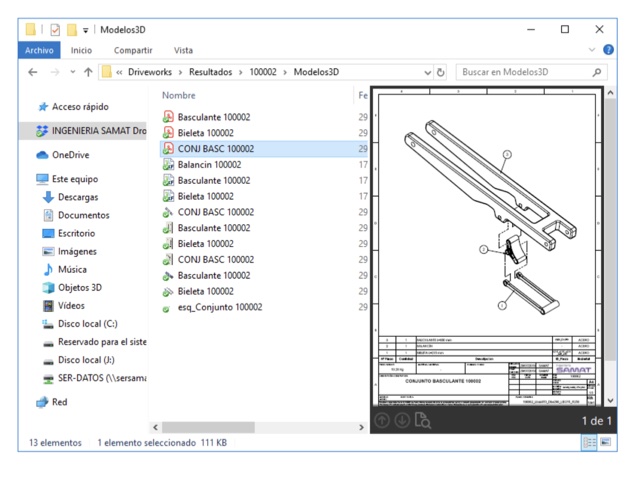This screenshot has height=480, width=640.
Task: Go to previous page in preview pane
Action: (x=382, y=420)
